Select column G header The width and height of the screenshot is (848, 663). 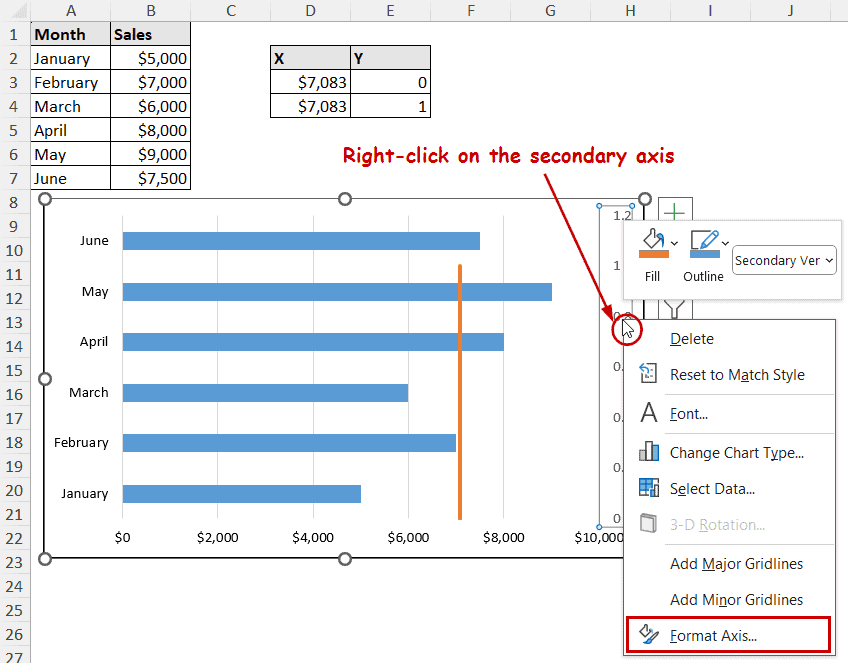(551, 10)
